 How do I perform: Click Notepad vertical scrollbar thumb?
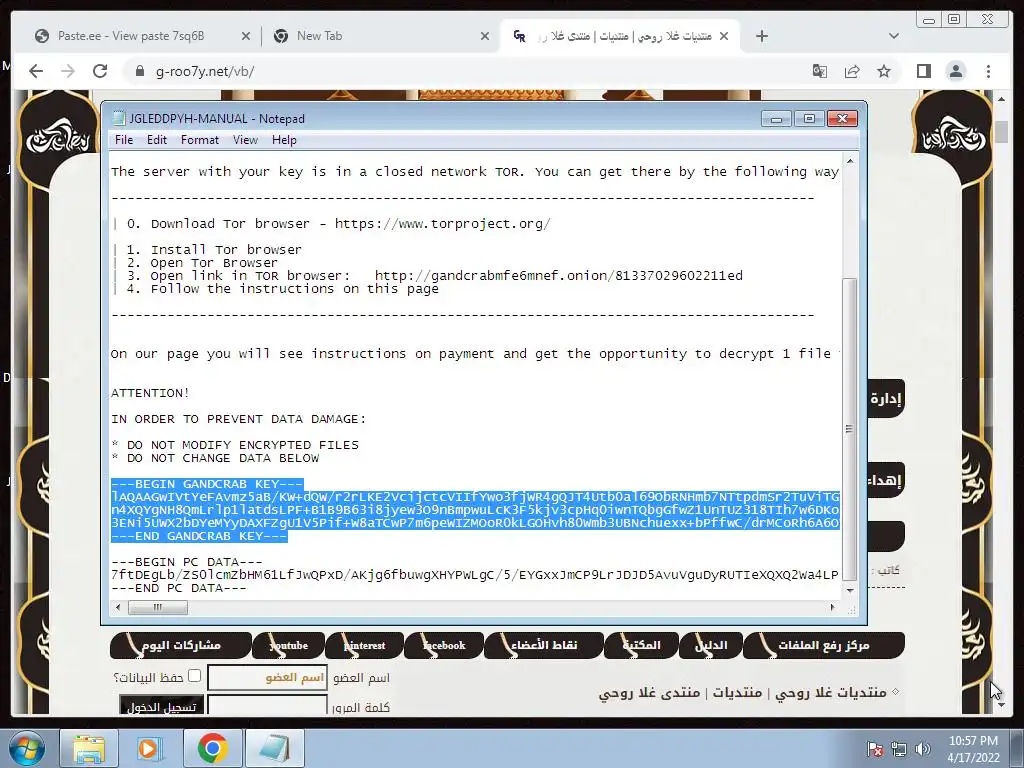tap(850, 428)
